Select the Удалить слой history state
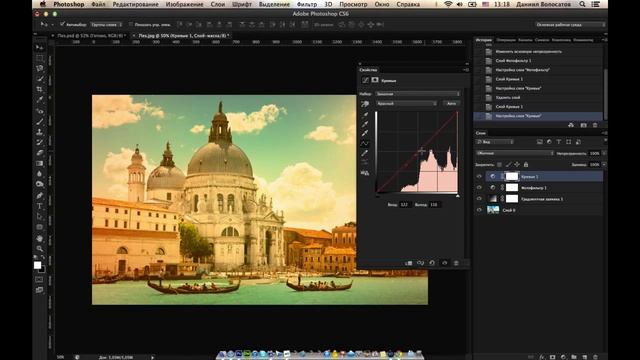 point(538,98)
